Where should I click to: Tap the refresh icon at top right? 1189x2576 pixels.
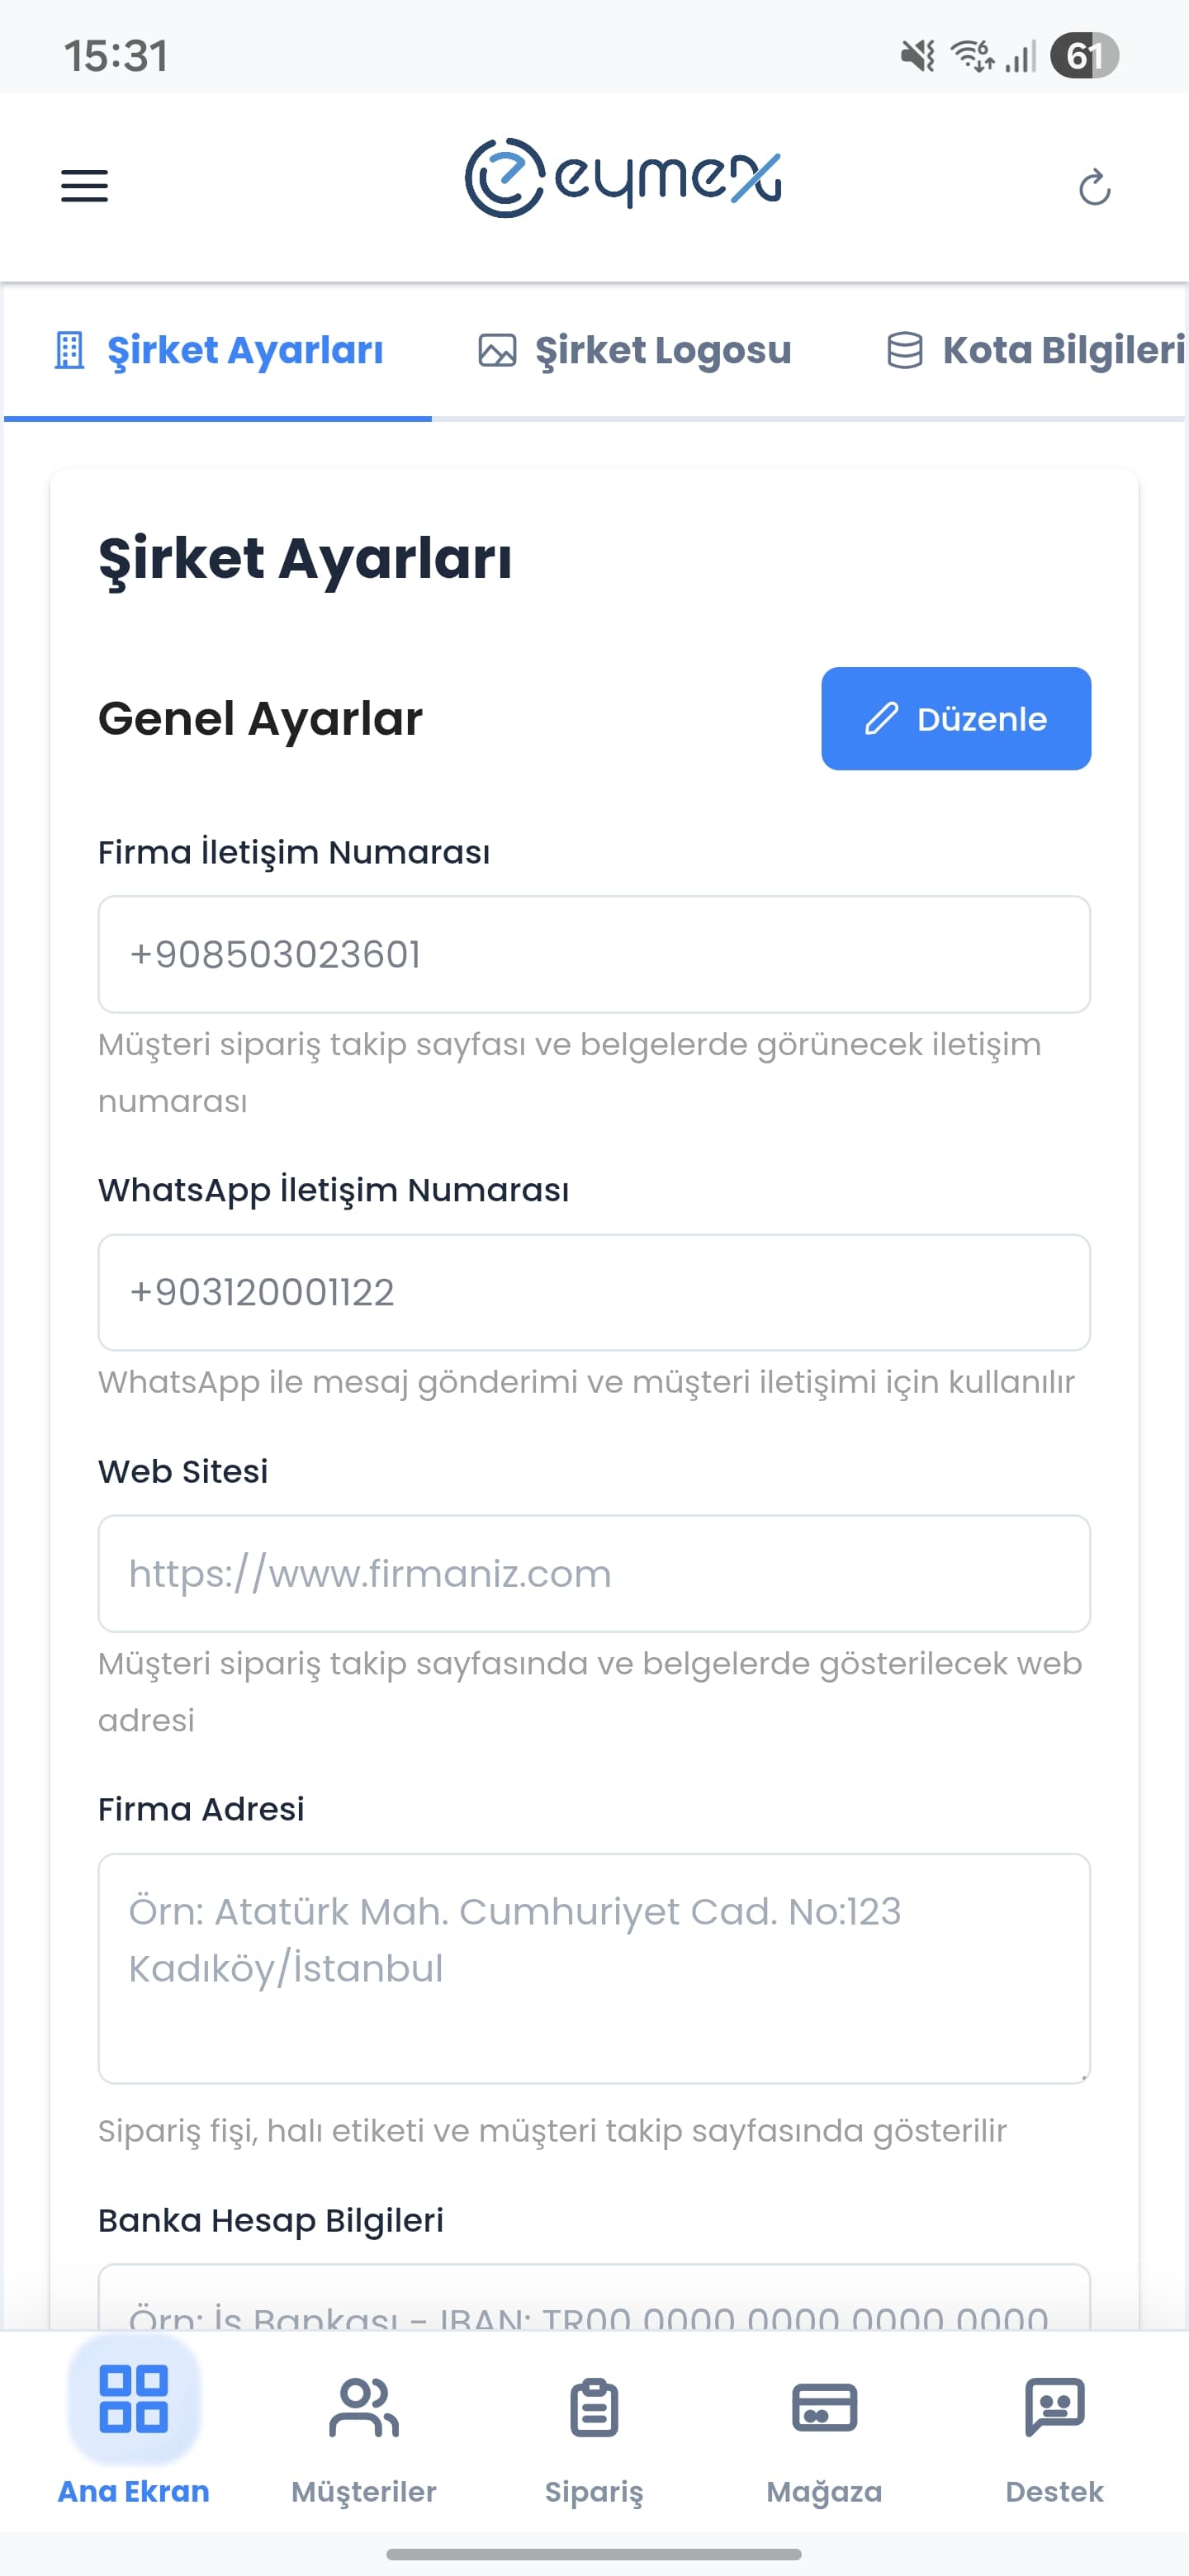point(1096,187)
